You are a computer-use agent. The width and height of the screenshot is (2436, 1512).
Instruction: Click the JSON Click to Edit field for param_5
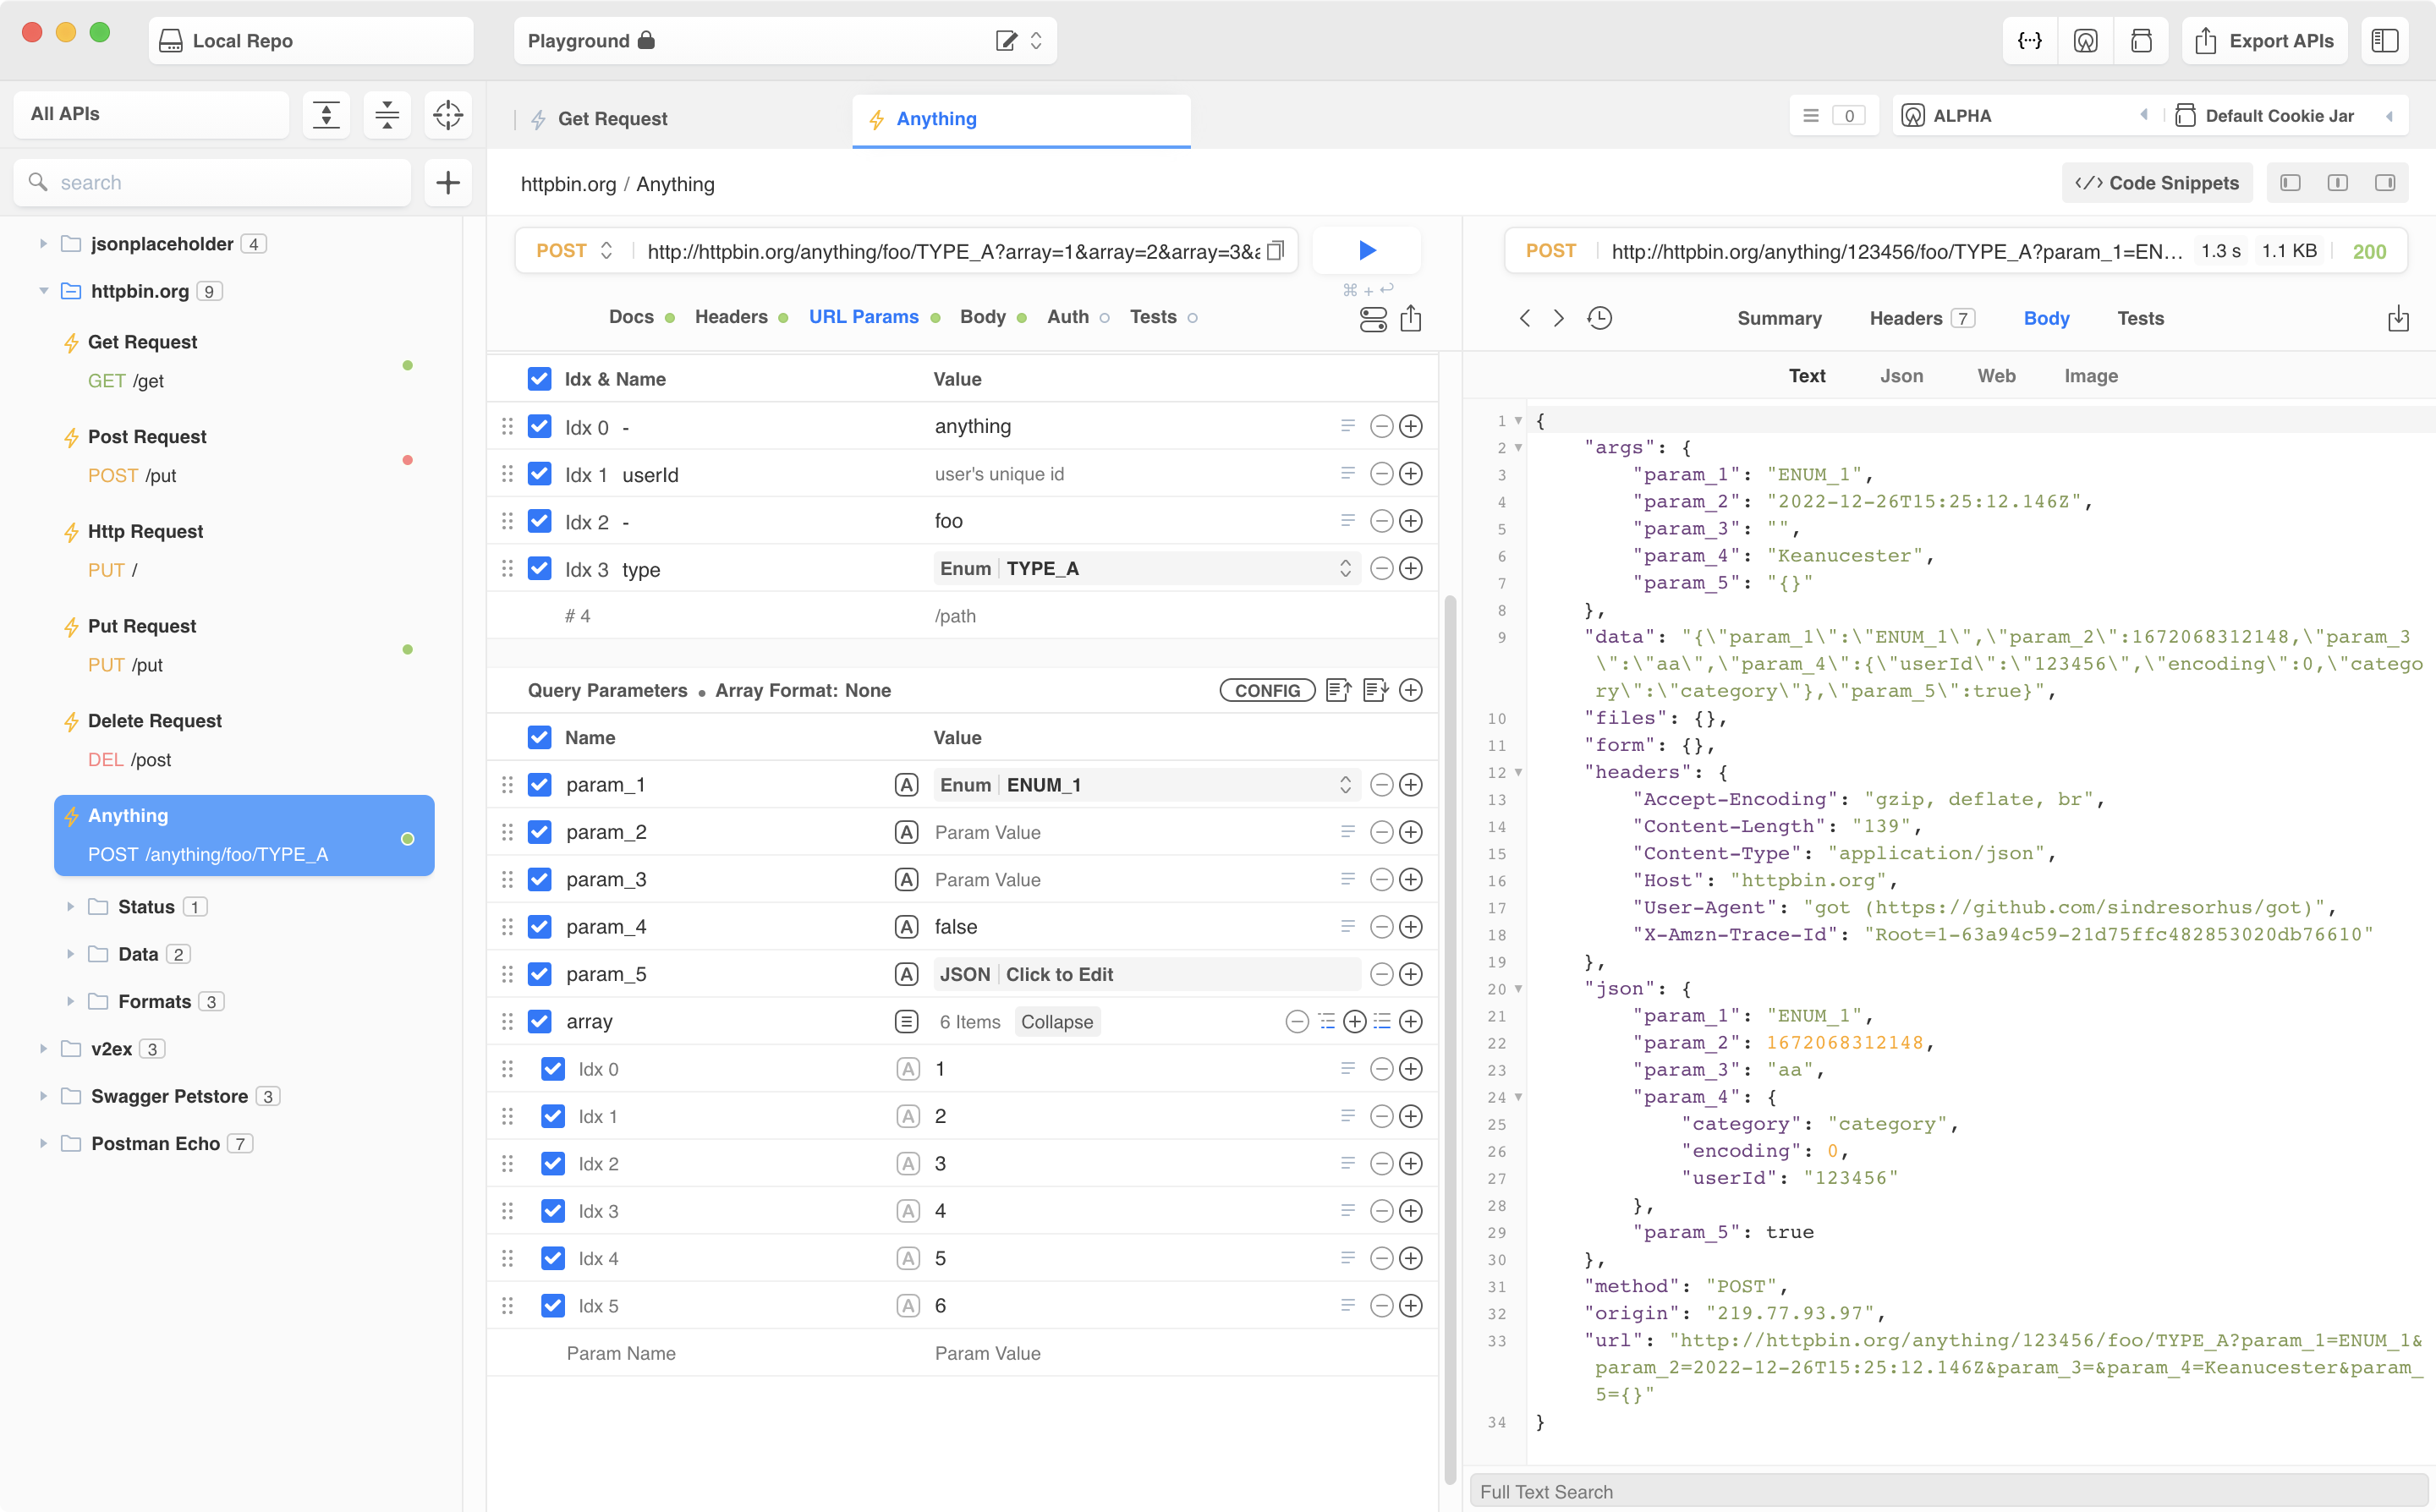pos(1146,974)
